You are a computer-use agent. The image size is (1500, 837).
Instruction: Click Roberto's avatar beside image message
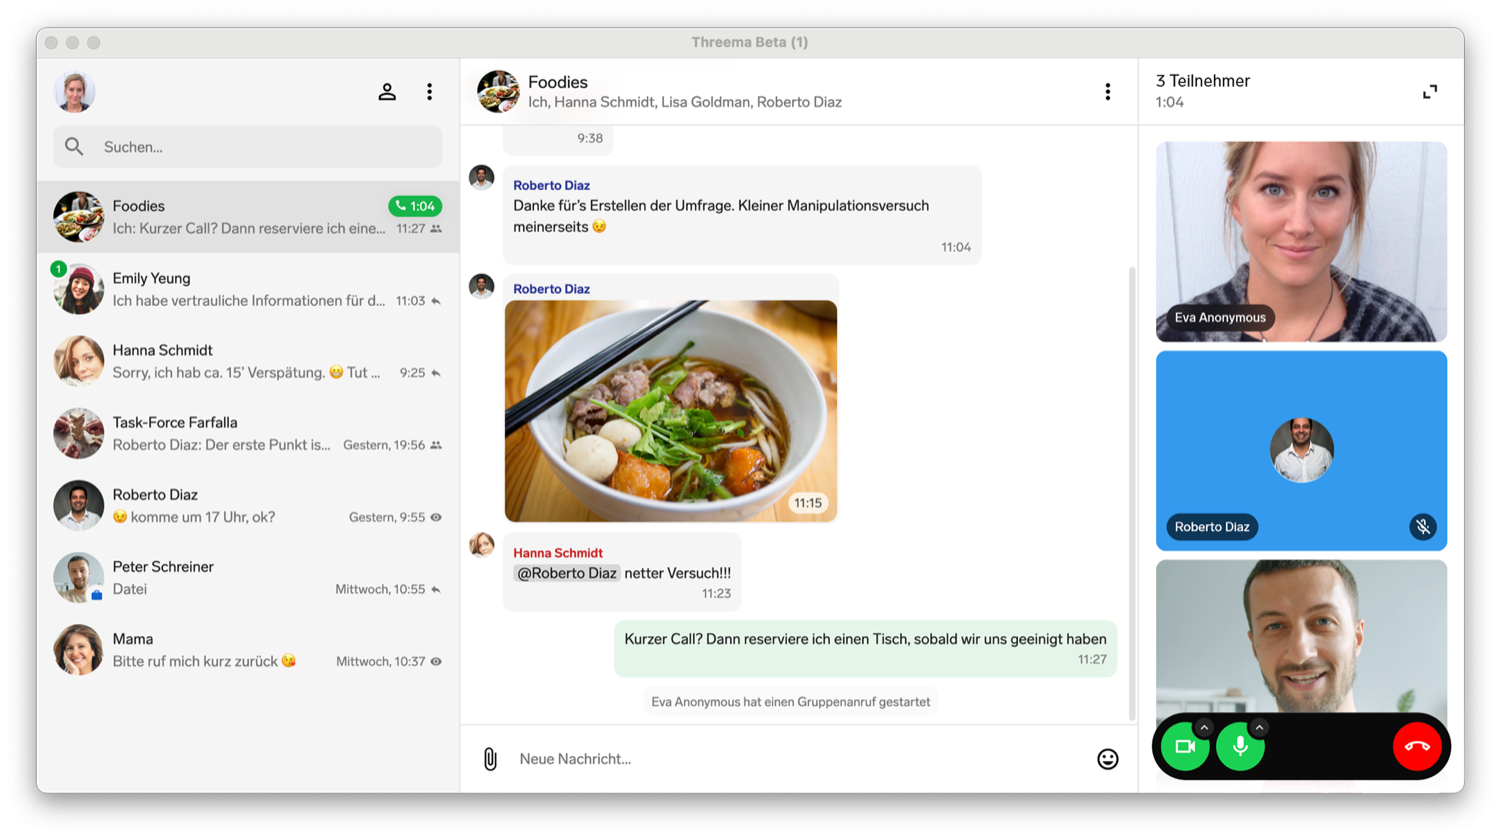pyautogui.click(x=482, y=287)
